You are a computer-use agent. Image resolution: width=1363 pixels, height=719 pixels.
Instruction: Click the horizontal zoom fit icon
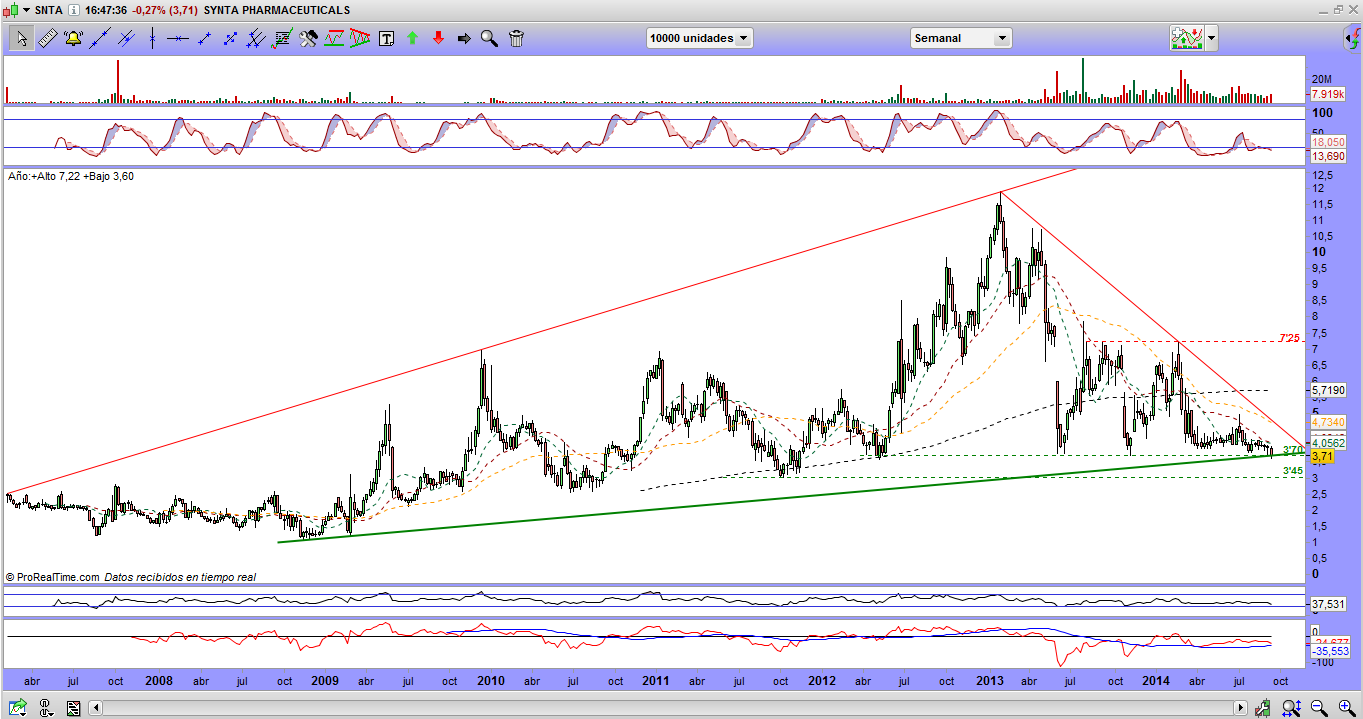click(1290, 707)
